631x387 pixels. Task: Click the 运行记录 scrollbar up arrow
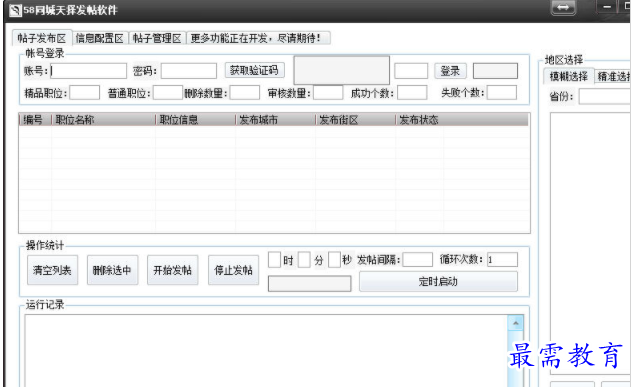click(516, 323)
